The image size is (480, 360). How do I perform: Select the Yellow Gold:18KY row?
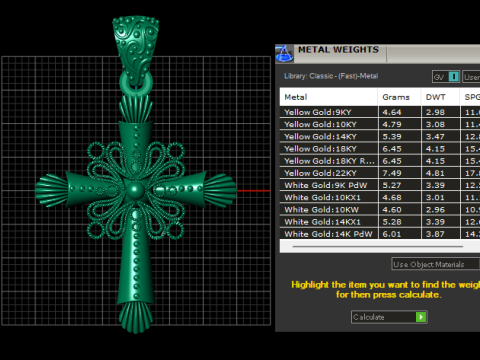tap(380, 149)
